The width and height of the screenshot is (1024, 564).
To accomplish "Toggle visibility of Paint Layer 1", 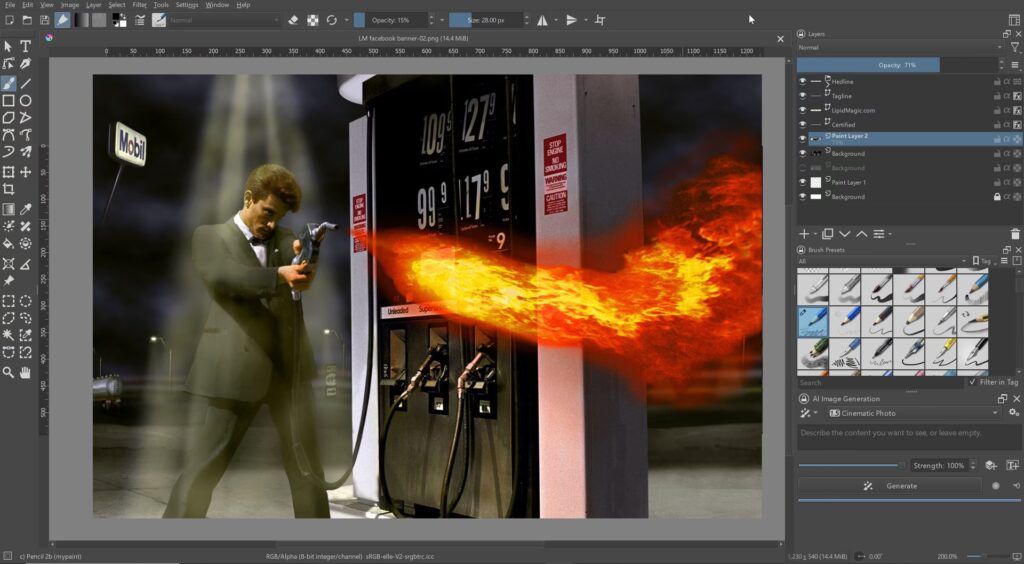I will pyautogui.click(x=802, y=183).
